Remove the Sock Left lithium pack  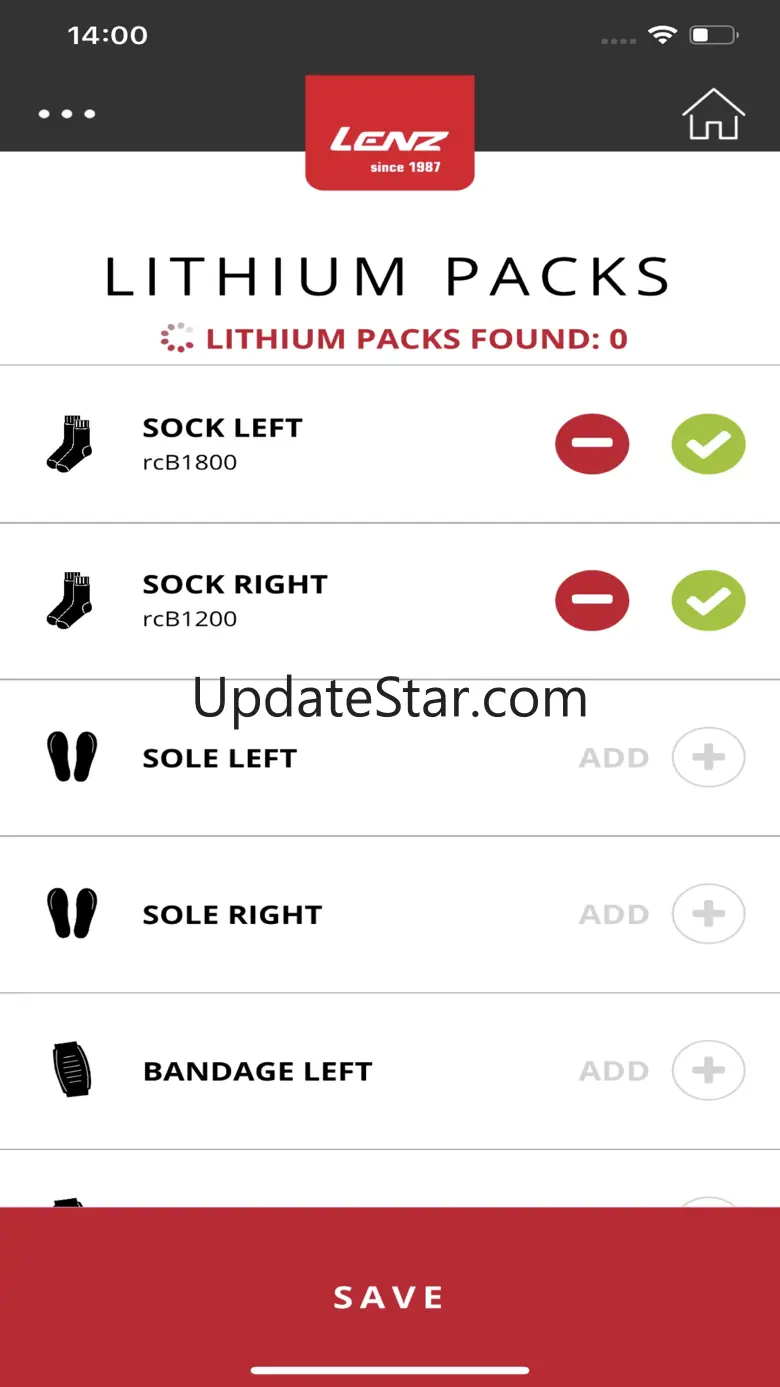[592, 444]
